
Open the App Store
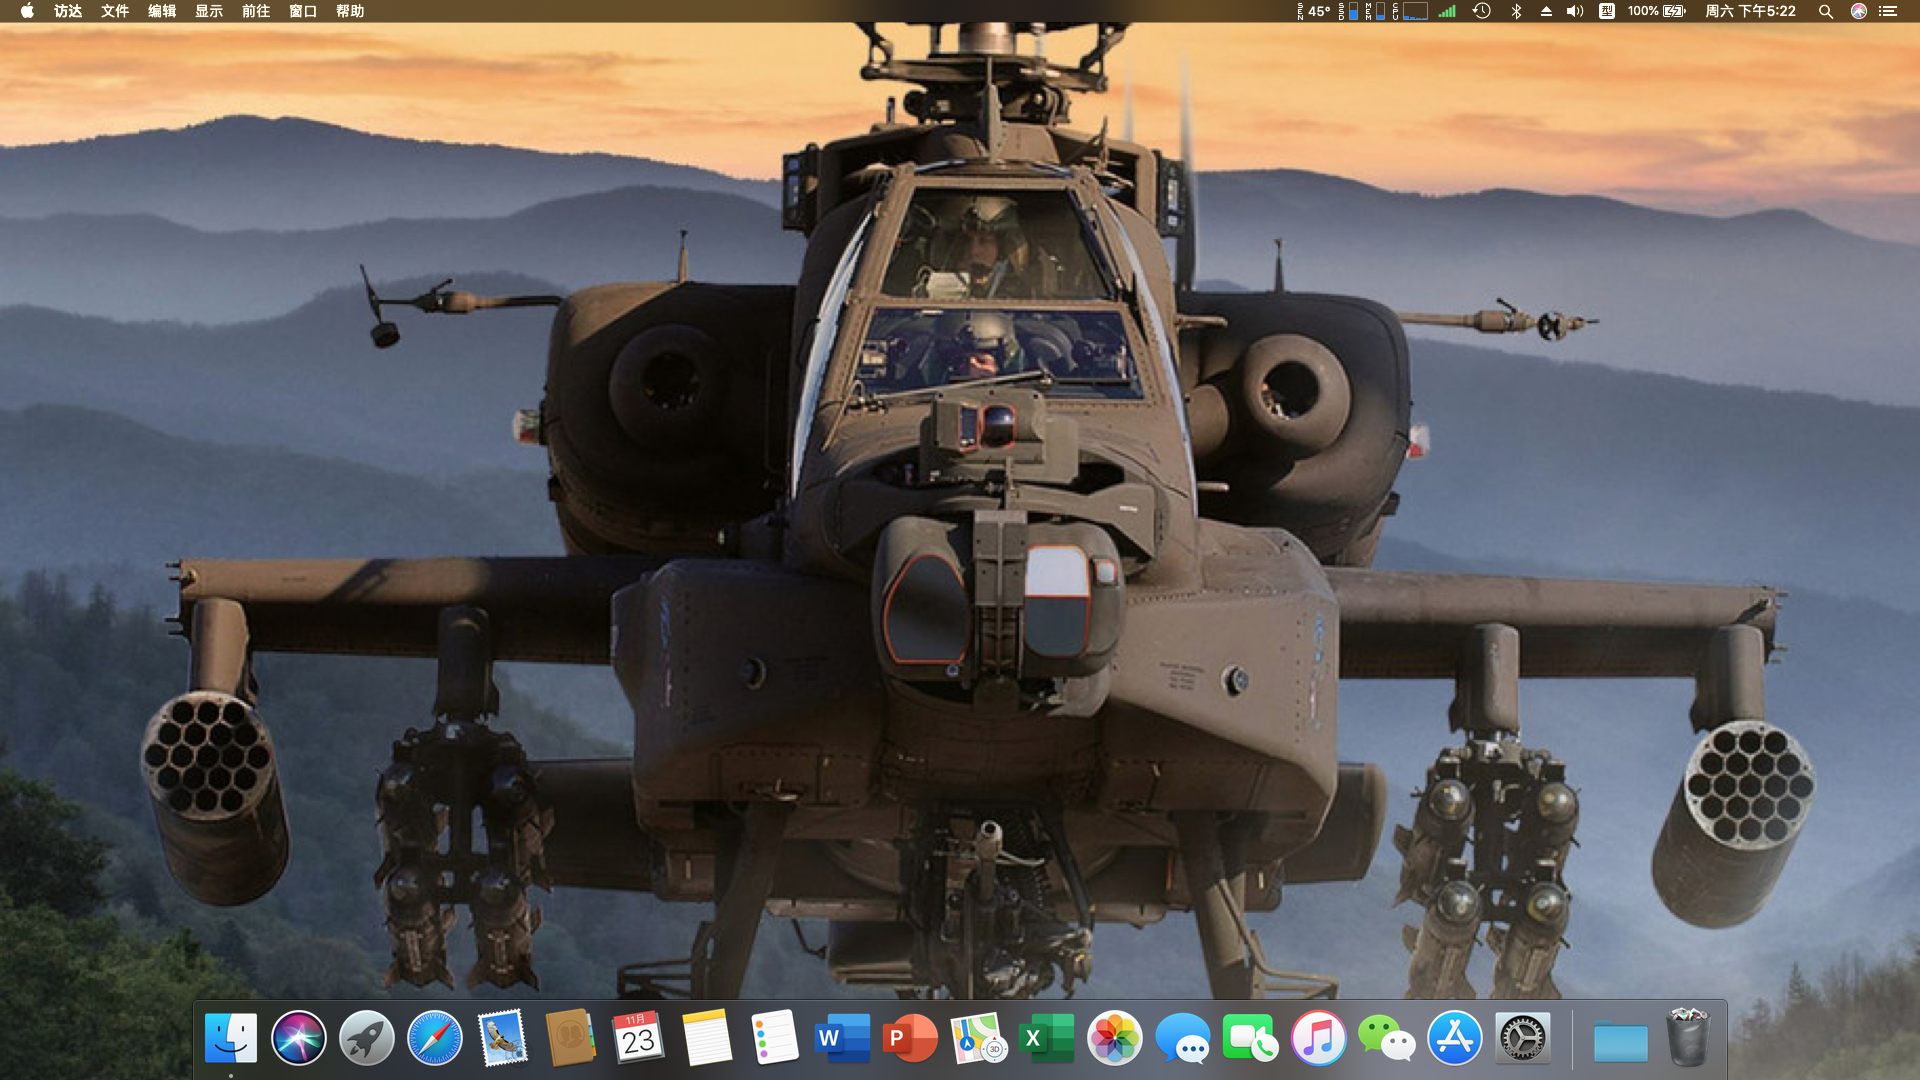(x=1454, y=1038)
